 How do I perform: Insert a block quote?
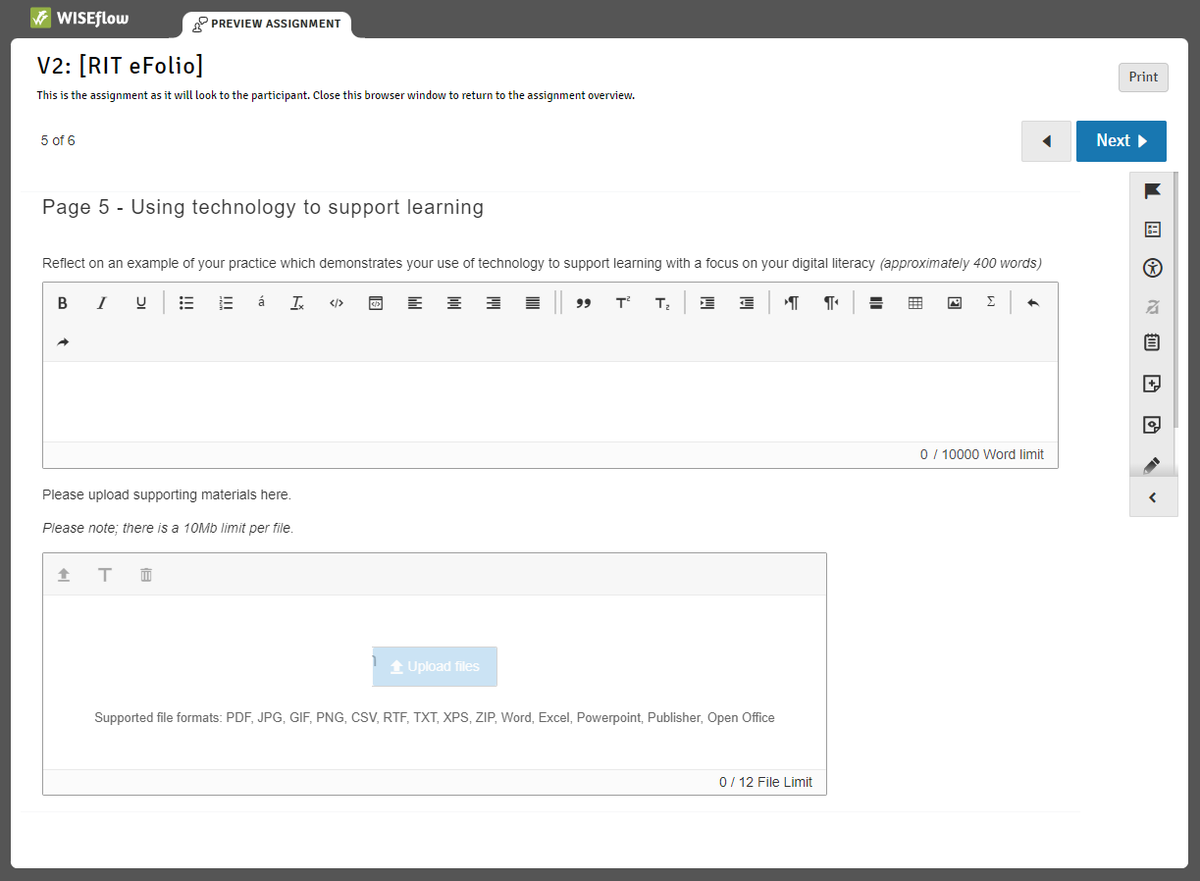pos(583,303)
